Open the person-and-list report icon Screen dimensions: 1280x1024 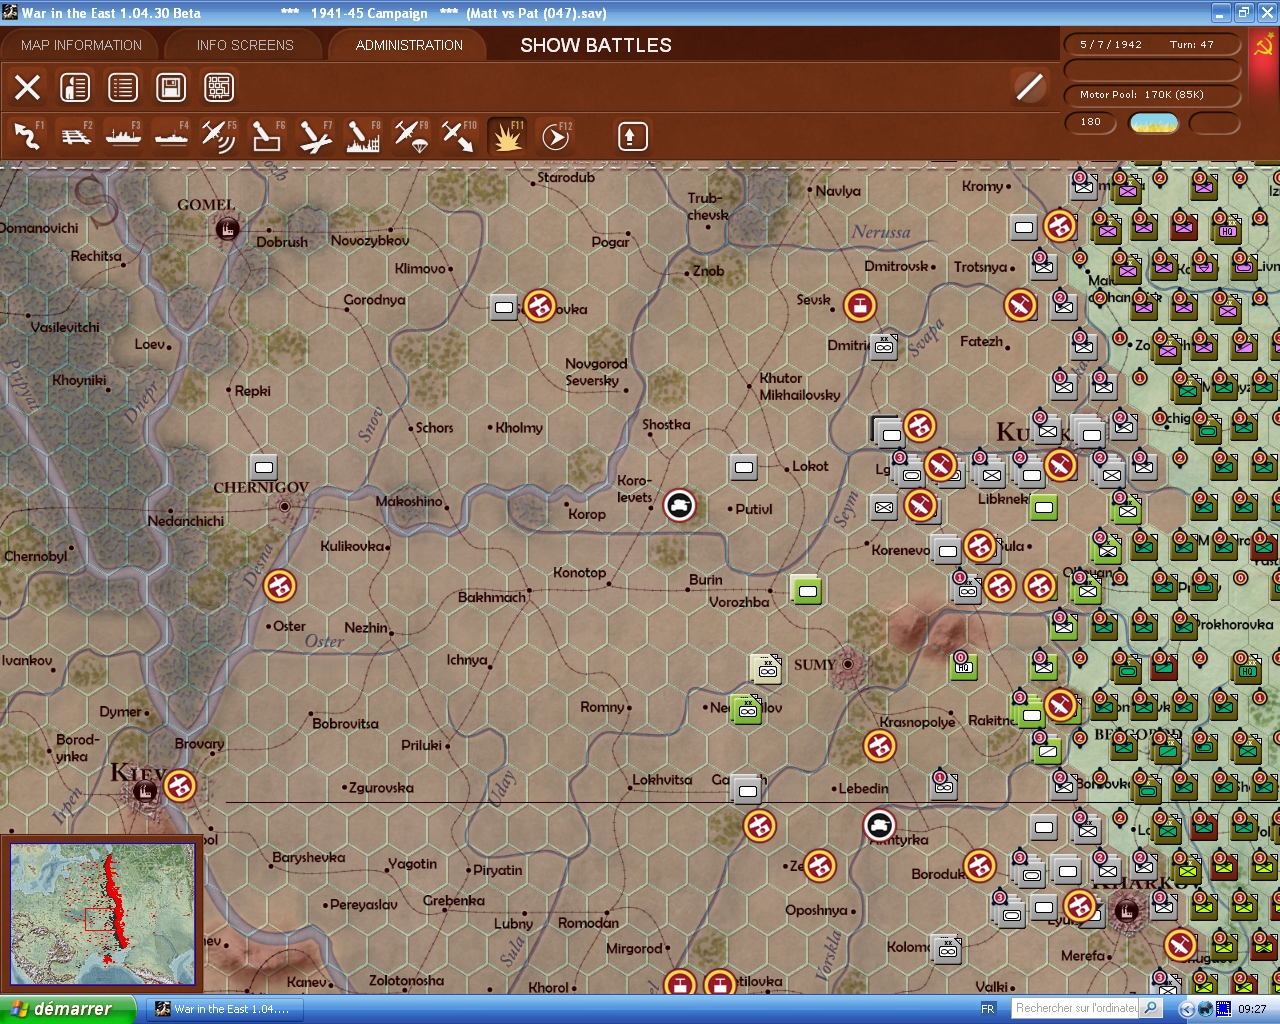[x=75, y=88]
